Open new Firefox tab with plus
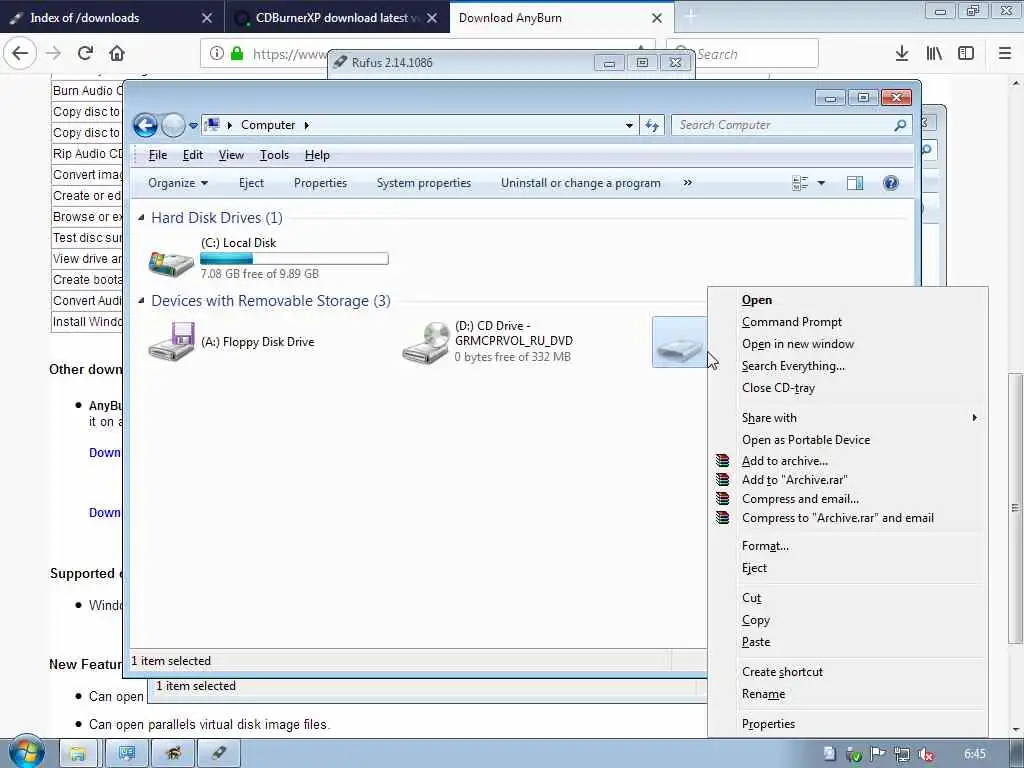The image size is (1024, 768). pyautogui.click(x=690, y=18)
